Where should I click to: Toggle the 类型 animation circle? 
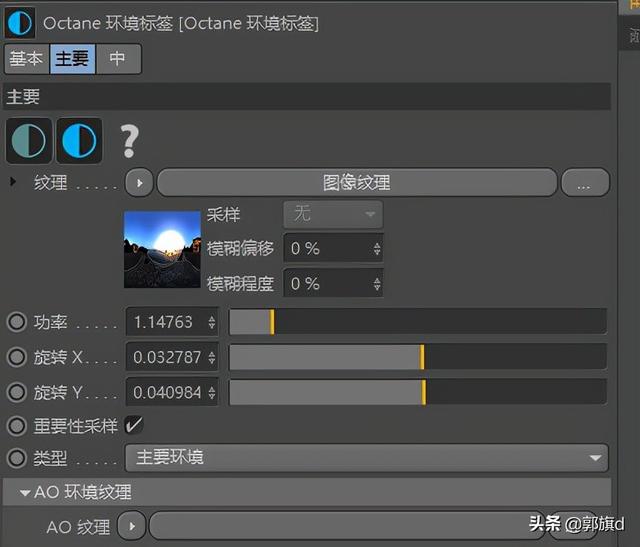tap(17, 458)
